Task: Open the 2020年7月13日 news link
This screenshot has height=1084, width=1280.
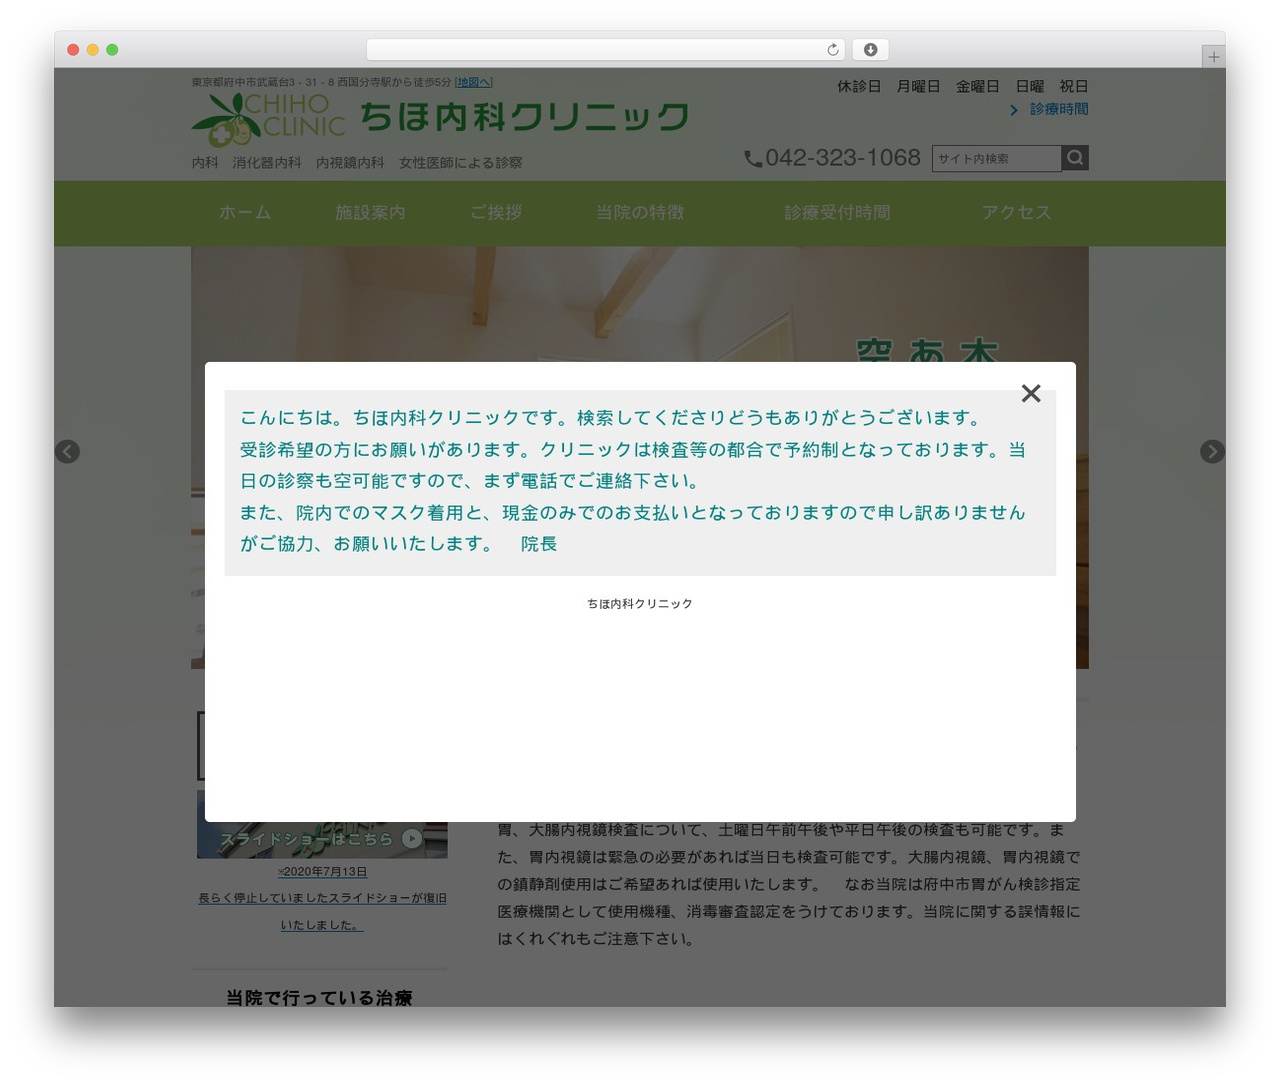Action: pos(322,872)
